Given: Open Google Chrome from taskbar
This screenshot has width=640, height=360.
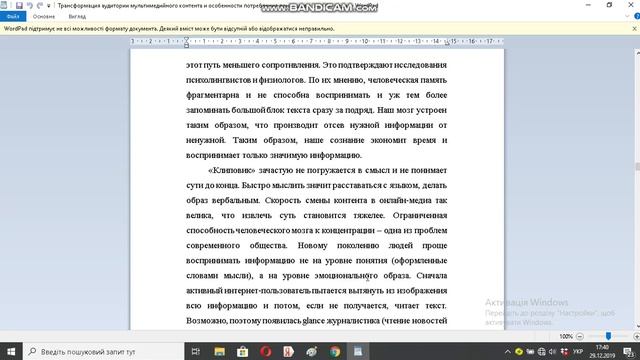Looking at the screenshot, I should [335, 351].
